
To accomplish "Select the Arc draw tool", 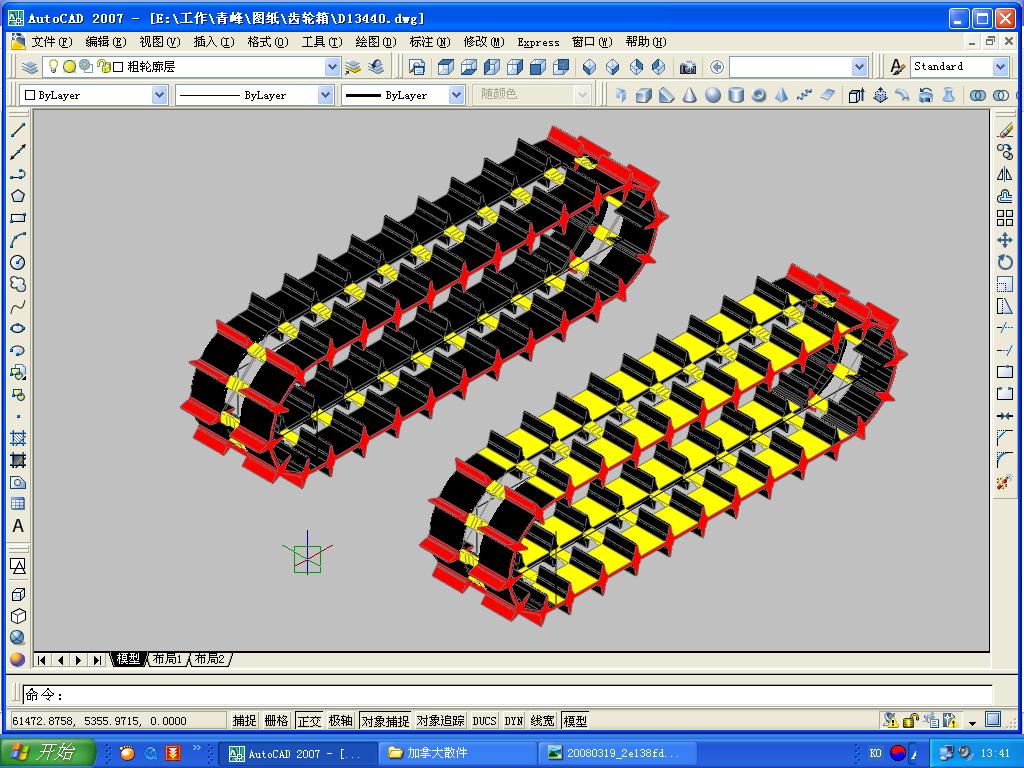I will (18, 240).
